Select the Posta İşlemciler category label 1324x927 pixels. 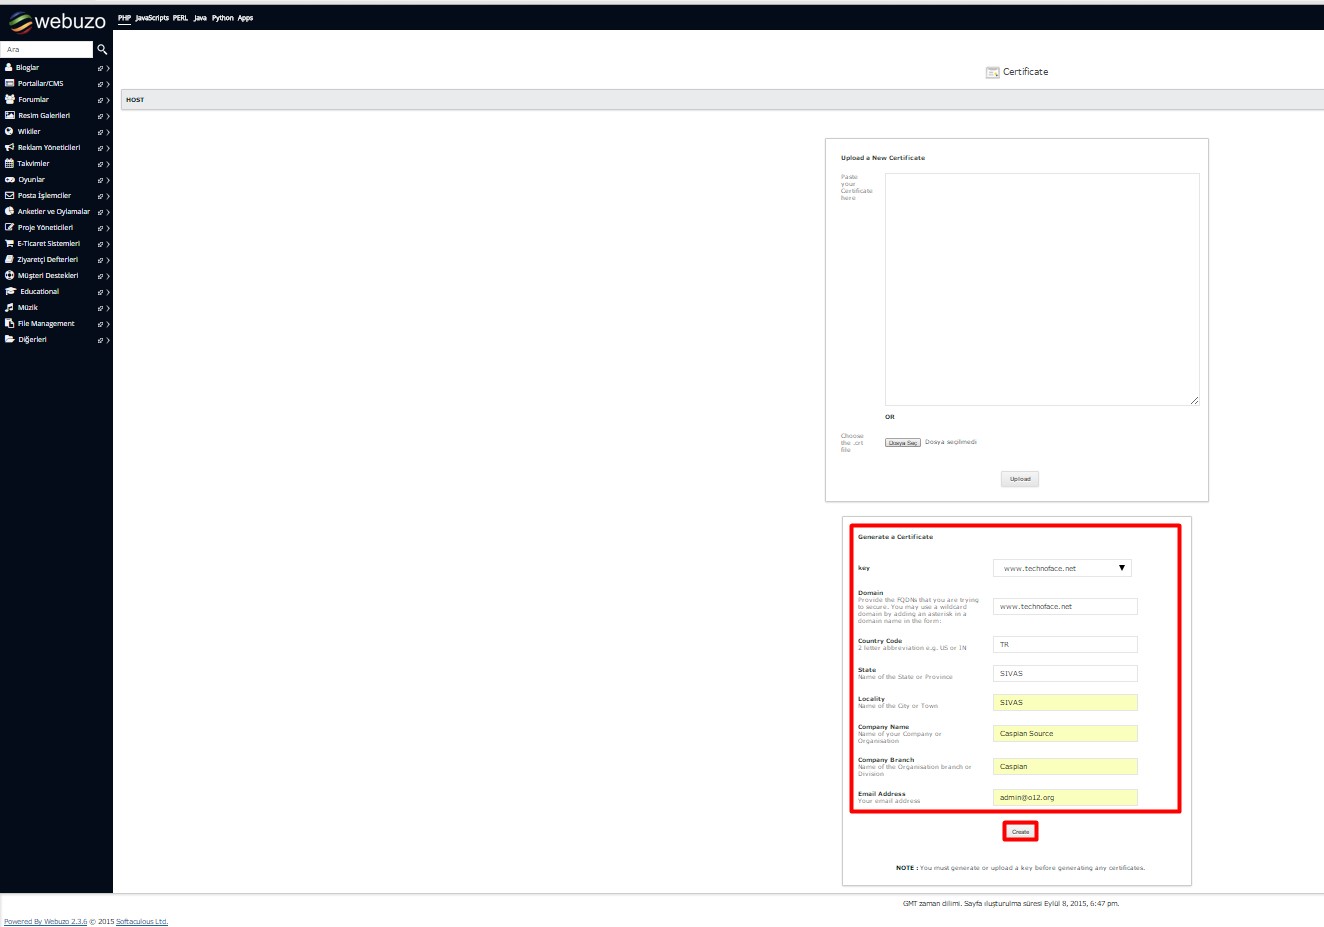(x=44, y=196)
